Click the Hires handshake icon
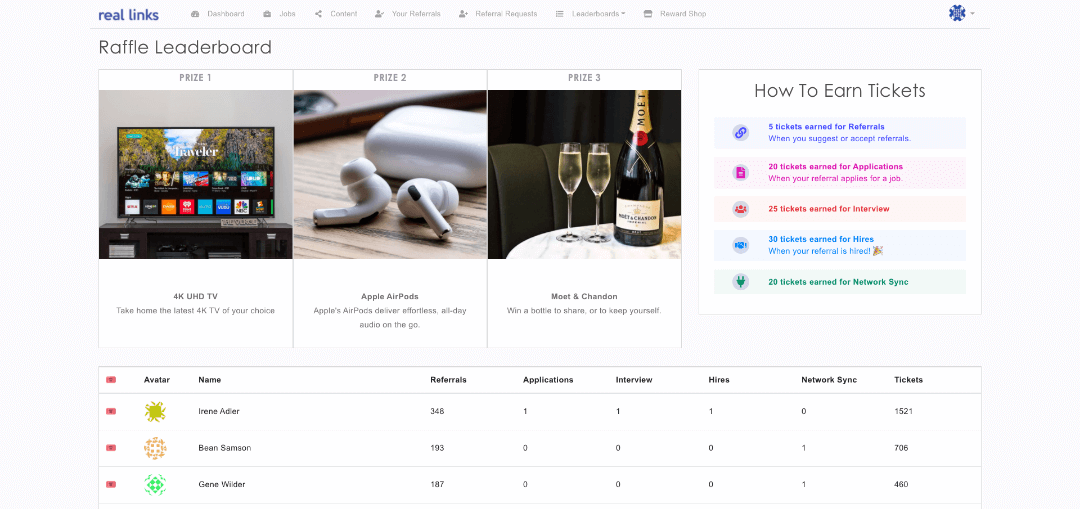Screen dimensions: 1080x509 (x=740, y=246)
